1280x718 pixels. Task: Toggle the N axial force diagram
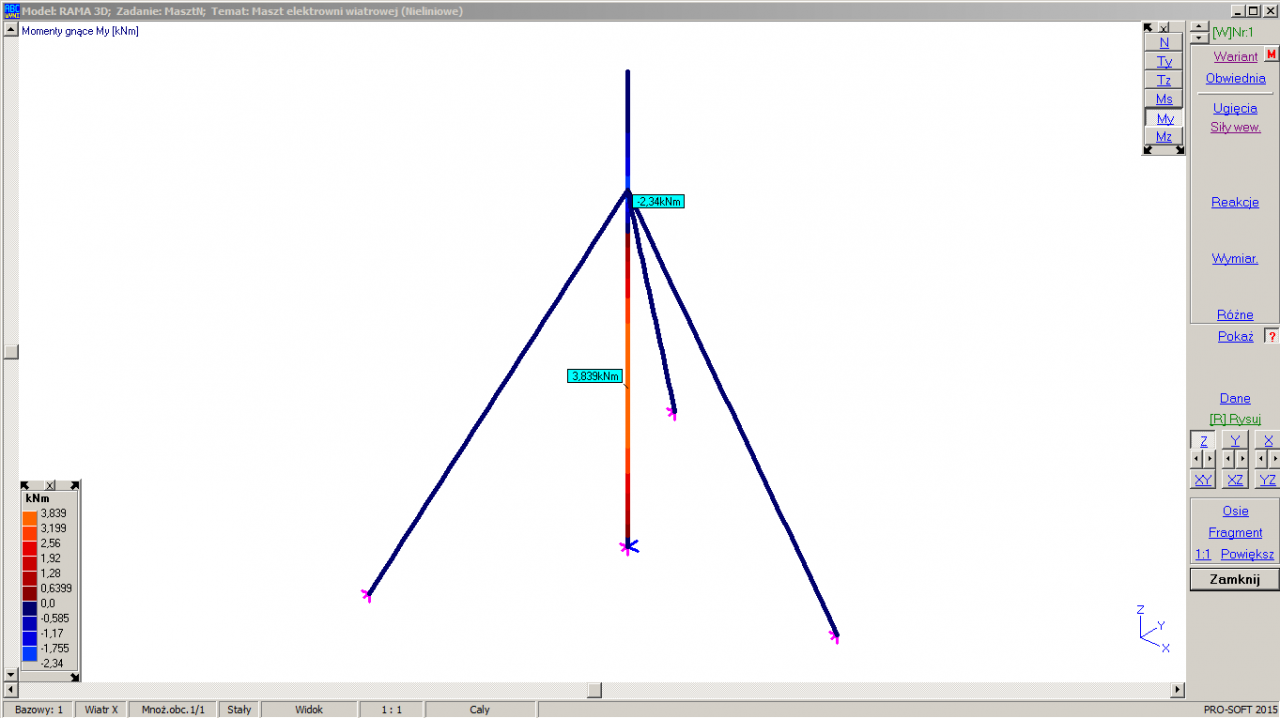point(1163,43)
